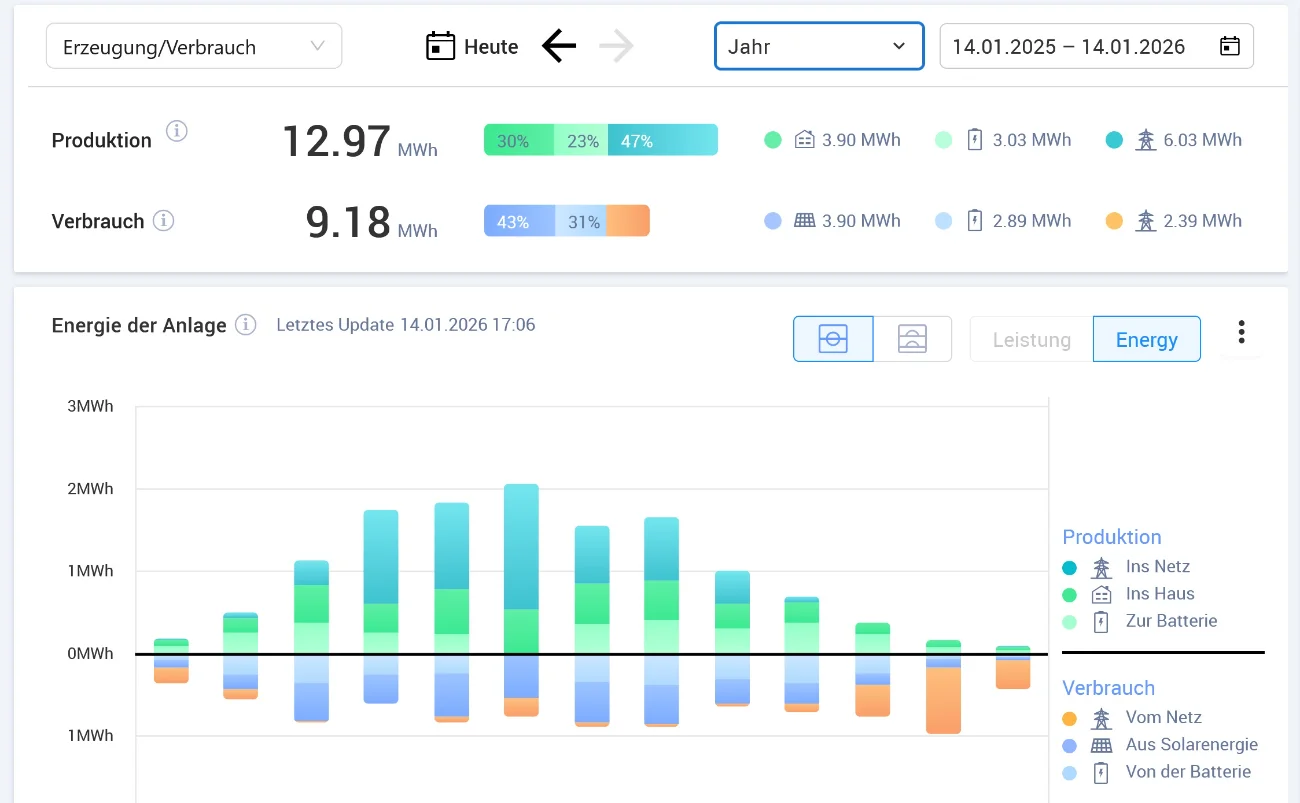Click the Heute calendar icon

coord(440,46)
